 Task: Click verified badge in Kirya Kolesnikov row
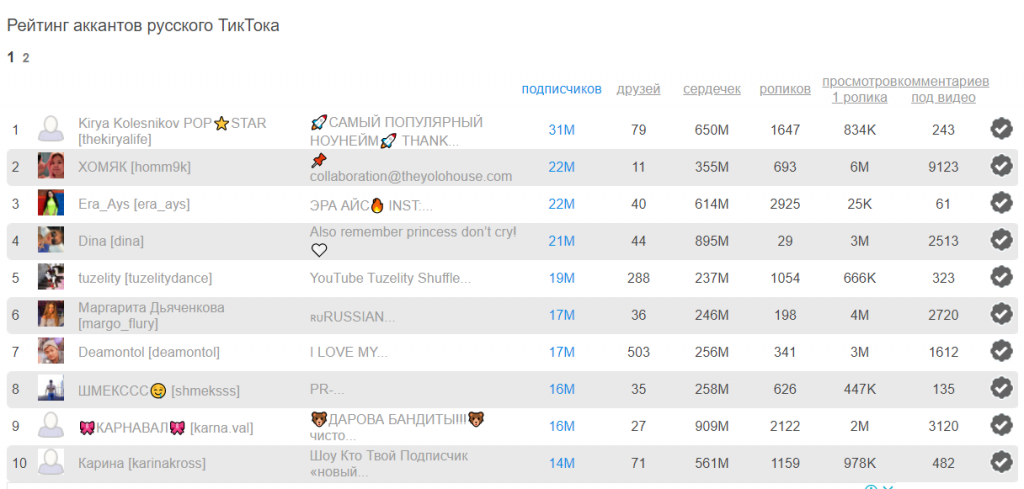pos(1001,129)
